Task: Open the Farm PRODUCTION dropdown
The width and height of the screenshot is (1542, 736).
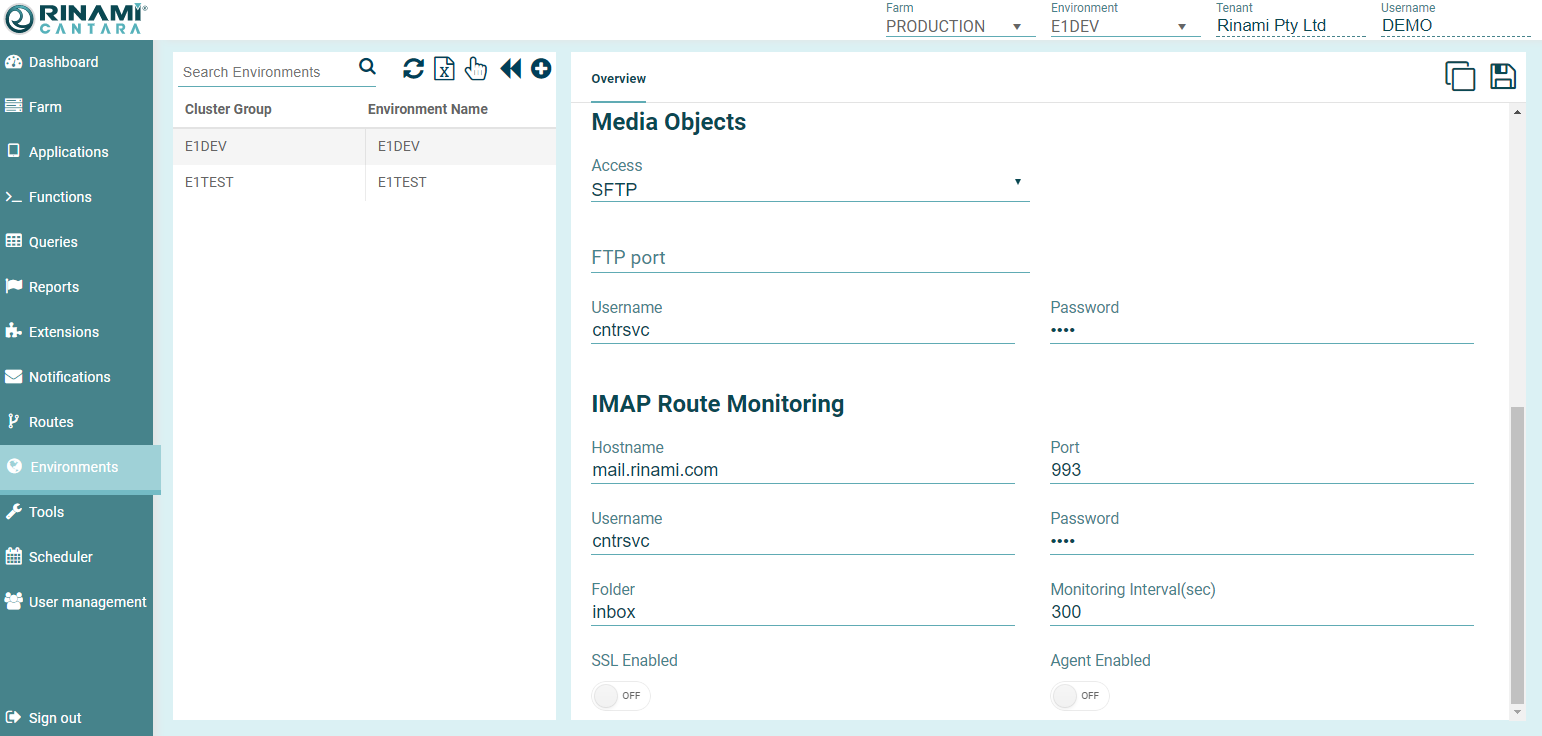Action: tap(959, 26)
